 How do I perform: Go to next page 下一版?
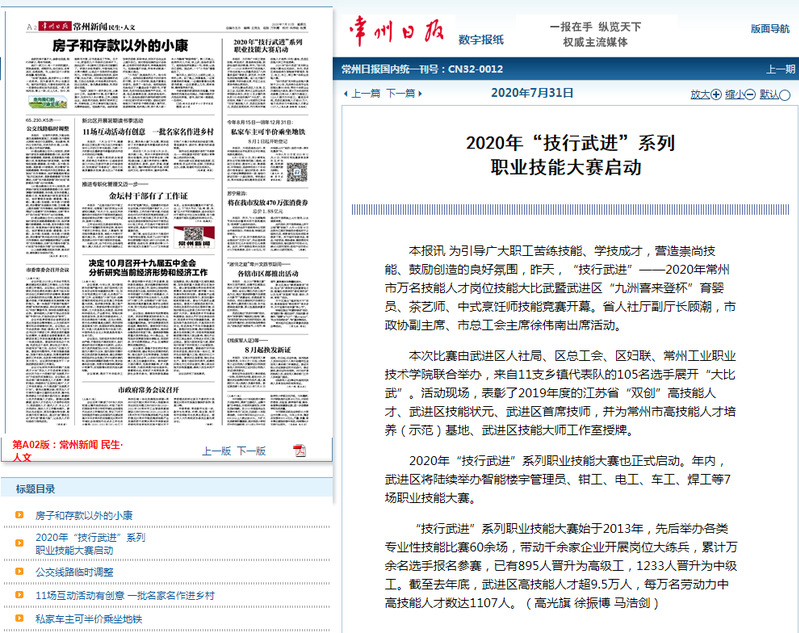coord(251,451)
